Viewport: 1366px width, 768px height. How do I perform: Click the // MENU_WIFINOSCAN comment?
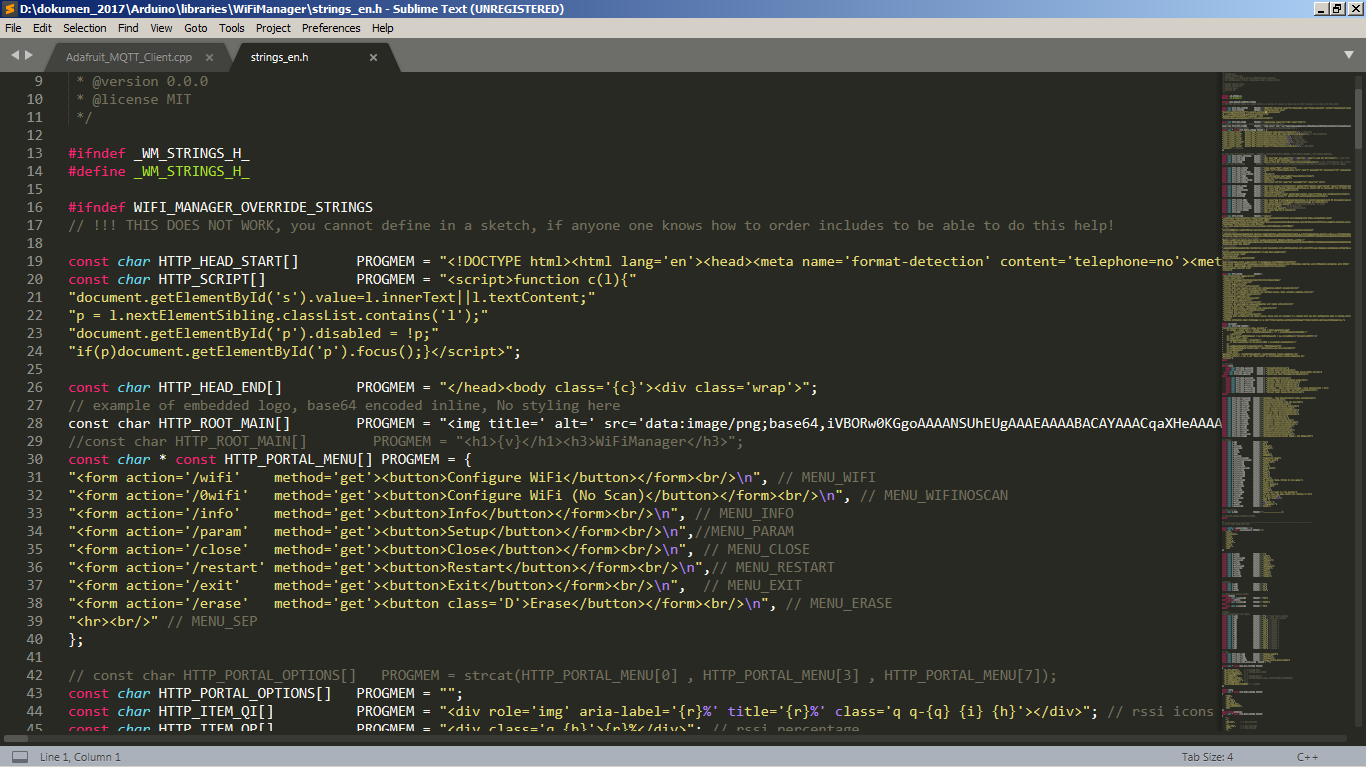tap(934, 495)
